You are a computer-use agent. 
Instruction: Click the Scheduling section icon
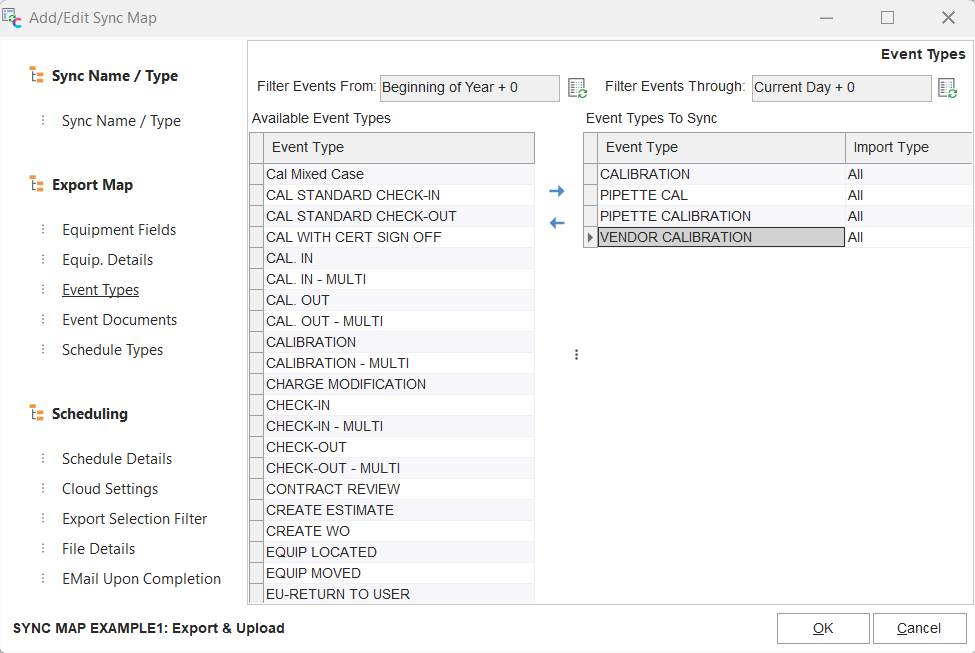tap(36, 414)
